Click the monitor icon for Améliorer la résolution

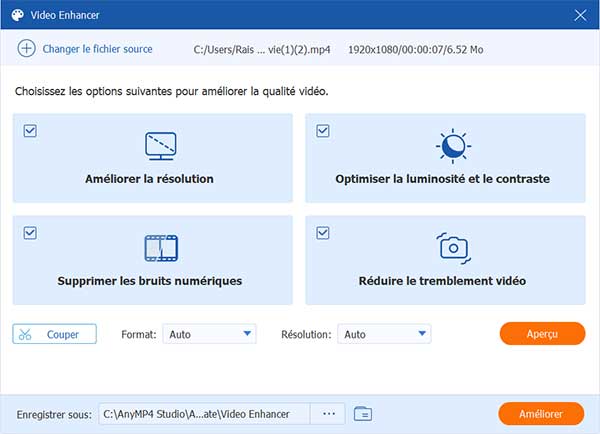click(161, 146)
